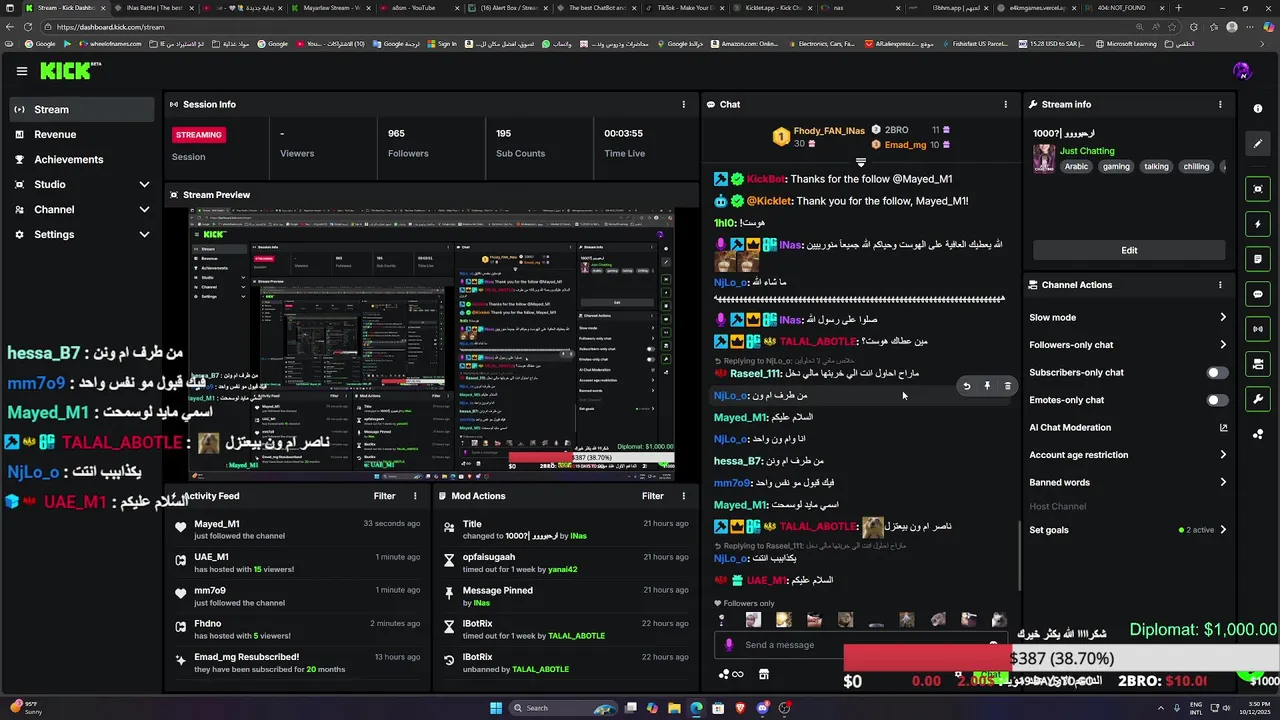Open the hamburger navigation menu
Screen dimensions: 1280x720
point(22,71)
